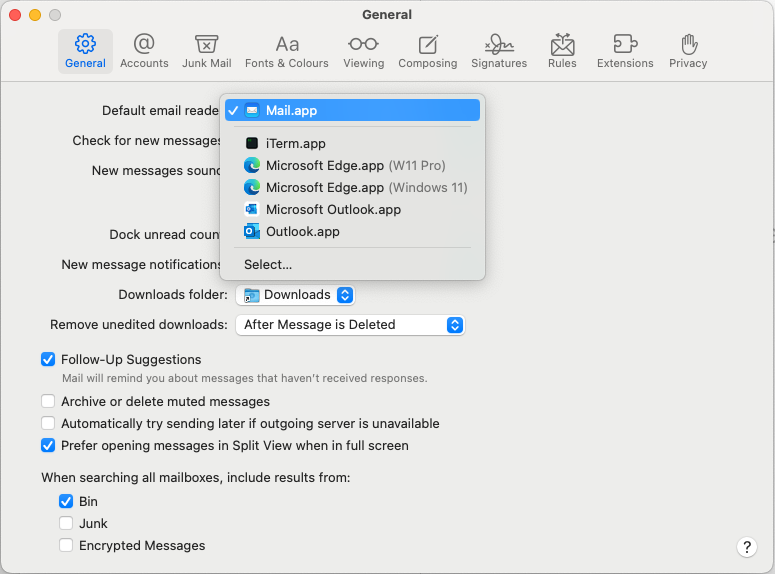The image size is (775, 574).
Task: Expand the Downloads folder dropdown
Action: click(x=295, y=295)
